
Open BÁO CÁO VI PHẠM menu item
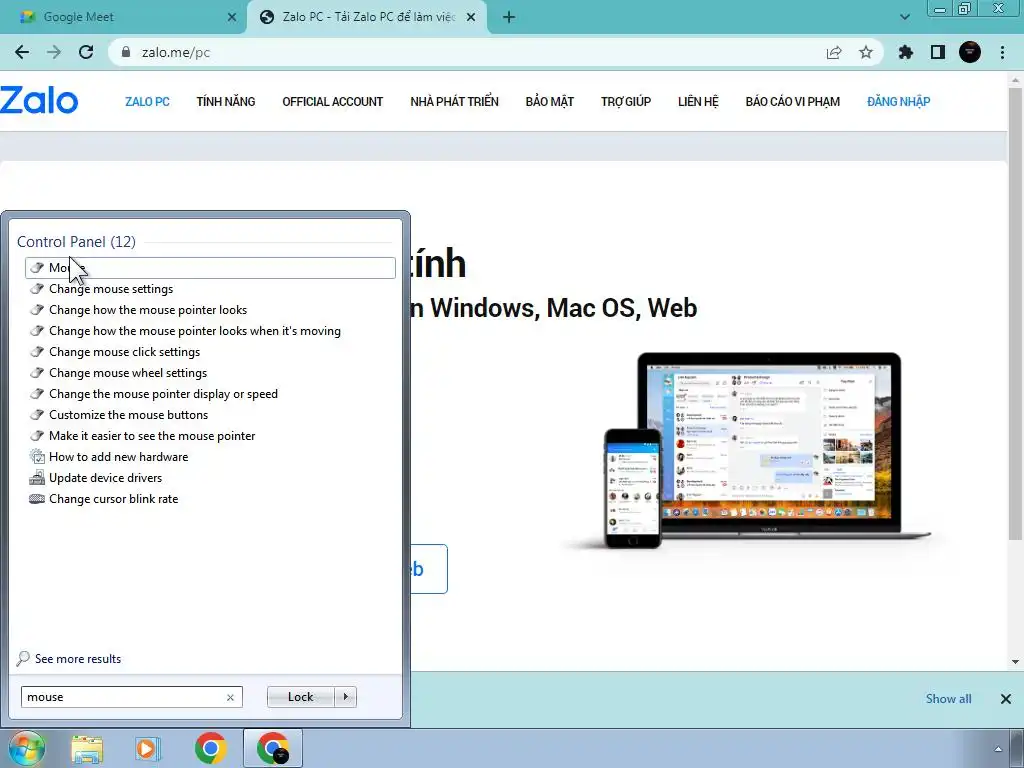(792, 102)
